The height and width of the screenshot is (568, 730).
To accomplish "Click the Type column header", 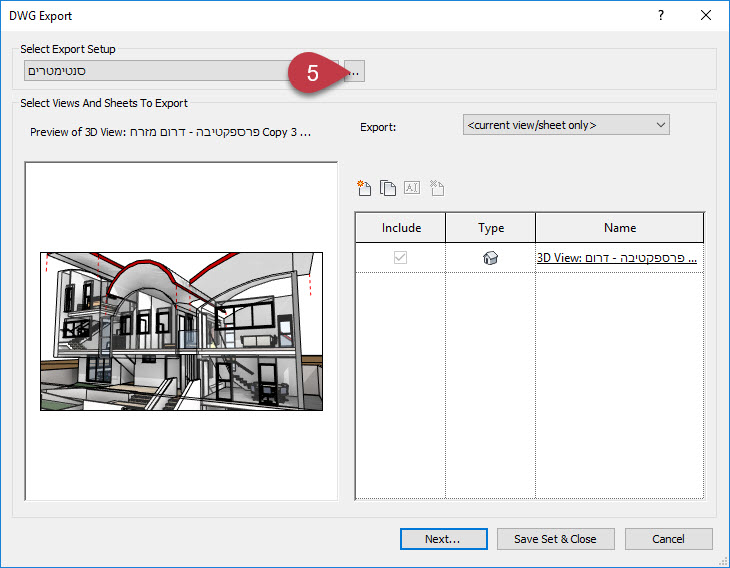I will point(490,228).
